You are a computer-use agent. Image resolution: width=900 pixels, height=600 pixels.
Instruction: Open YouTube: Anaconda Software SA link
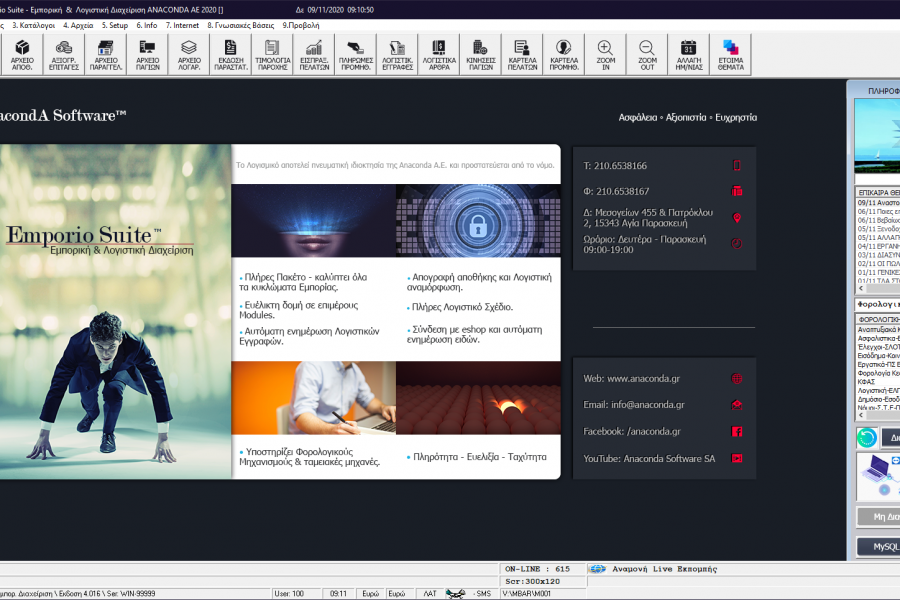click(649, 458)
